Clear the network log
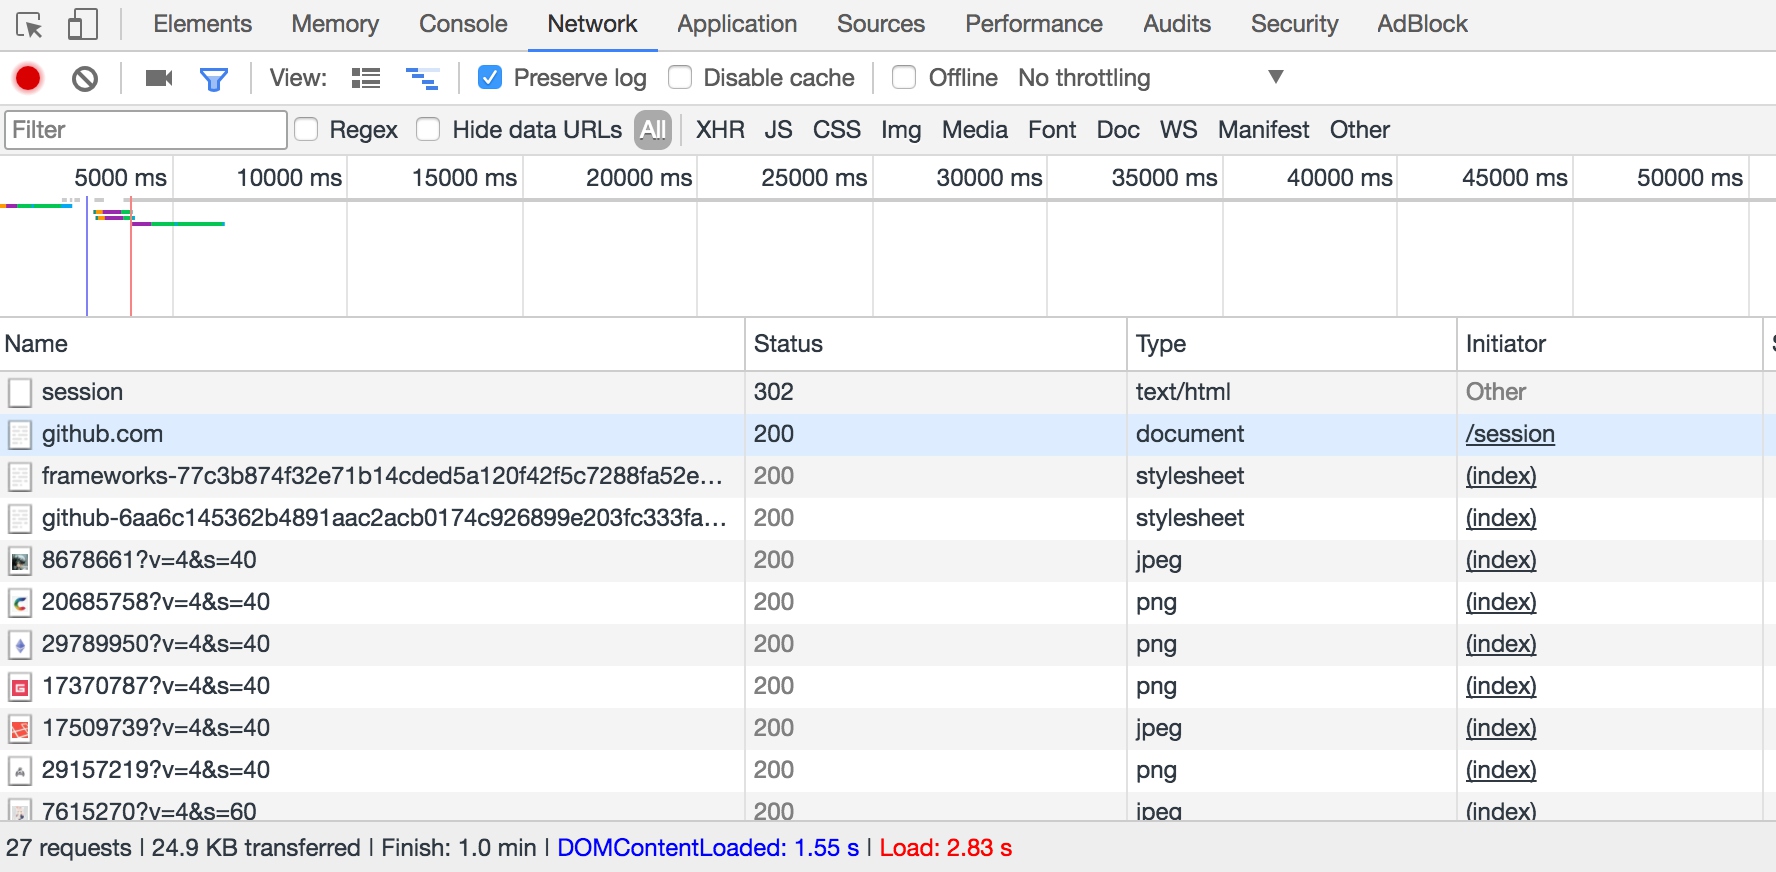 [85, 78]
